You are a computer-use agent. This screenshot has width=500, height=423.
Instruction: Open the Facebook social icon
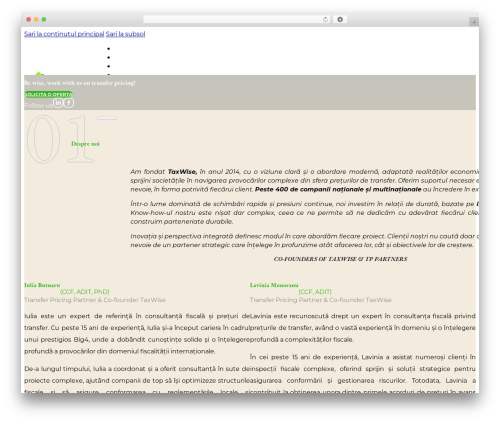point(69,103)
